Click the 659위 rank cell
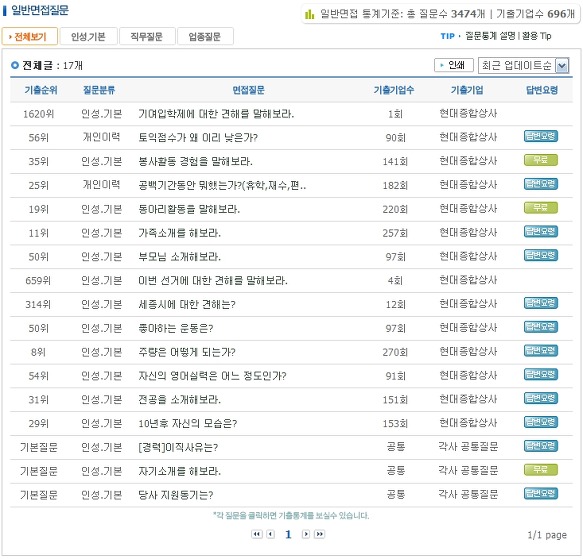Viewport: 583px width, 559px height. (x=38, y=280)
